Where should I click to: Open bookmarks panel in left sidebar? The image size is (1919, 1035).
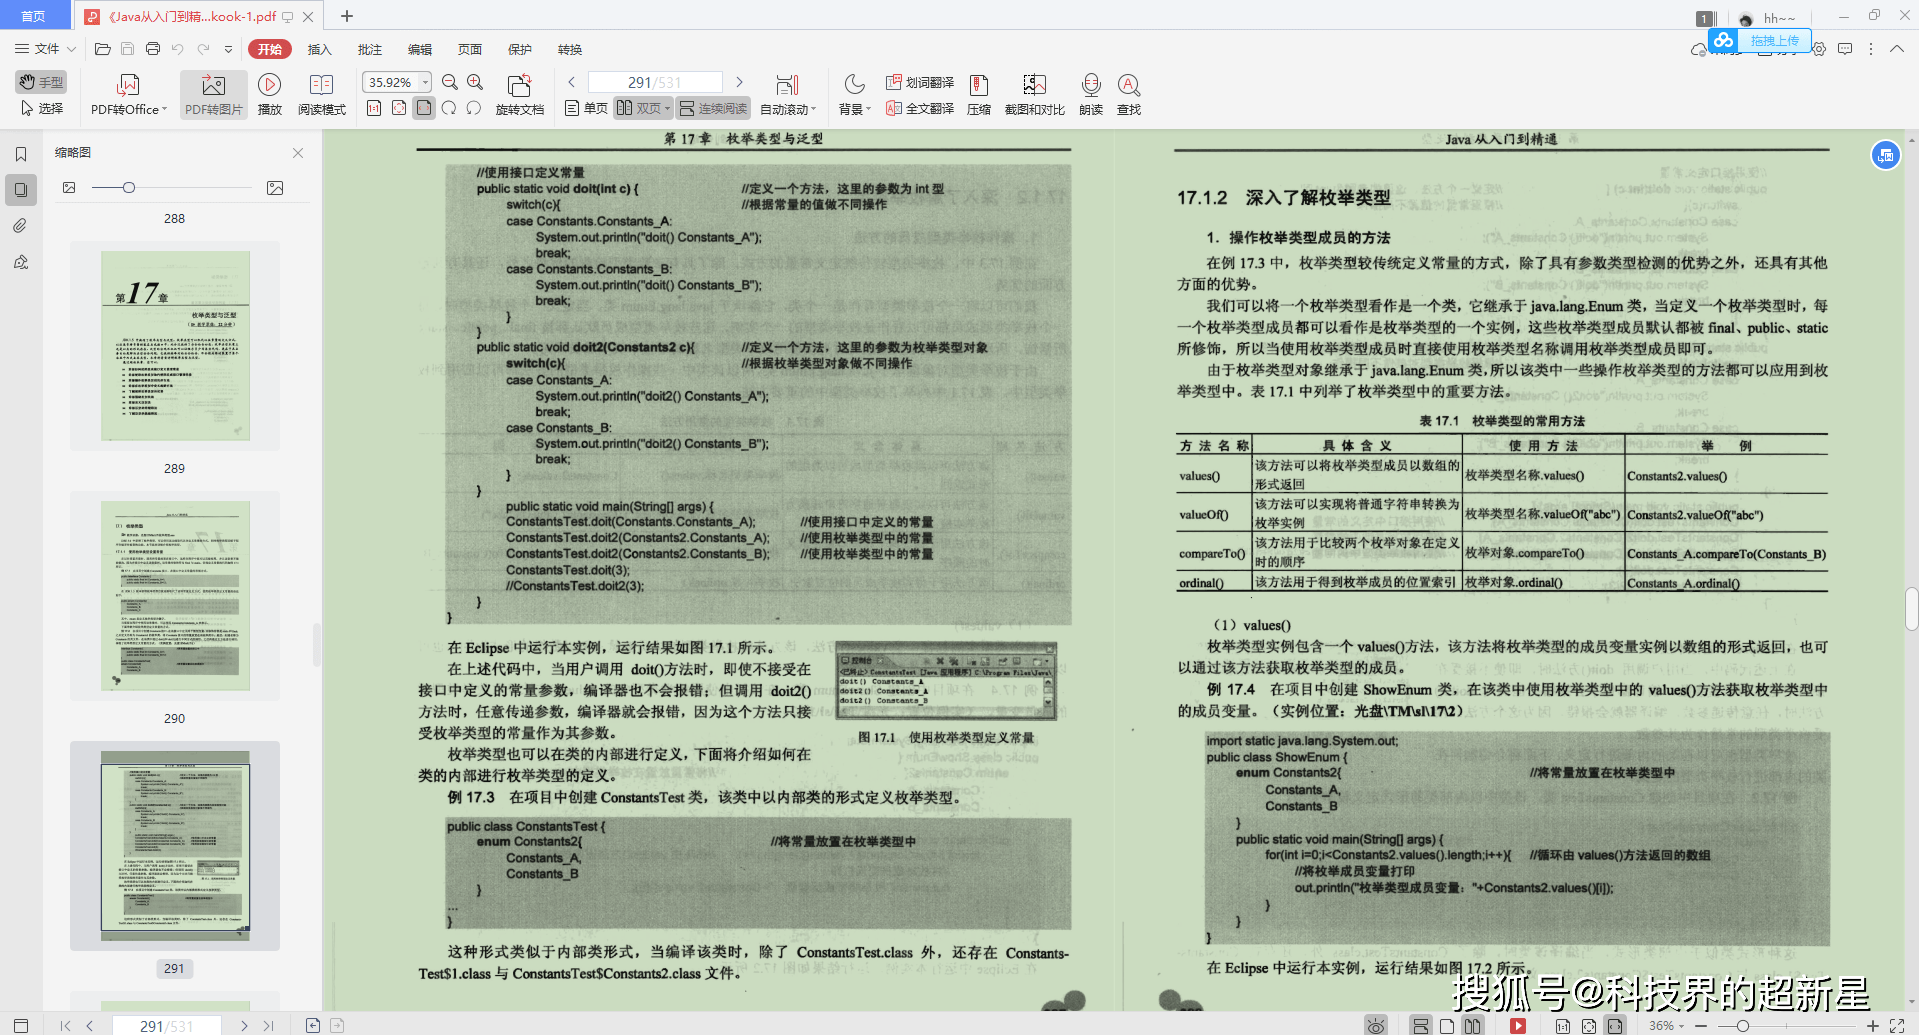point(21,154)
